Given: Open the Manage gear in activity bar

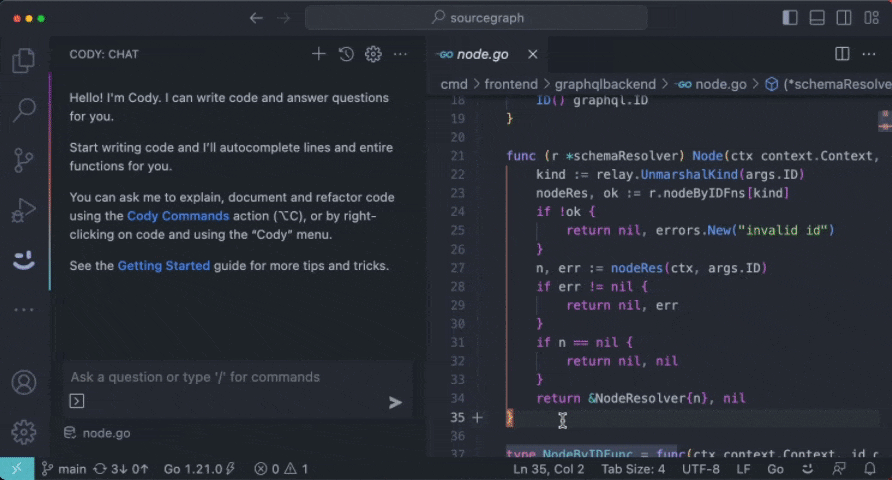Looking at the screenshot, I should point(23,432).
